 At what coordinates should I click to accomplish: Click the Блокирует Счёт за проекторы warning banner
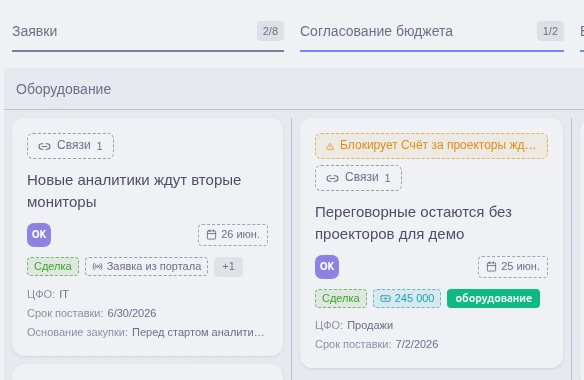[x=431, y=146]
